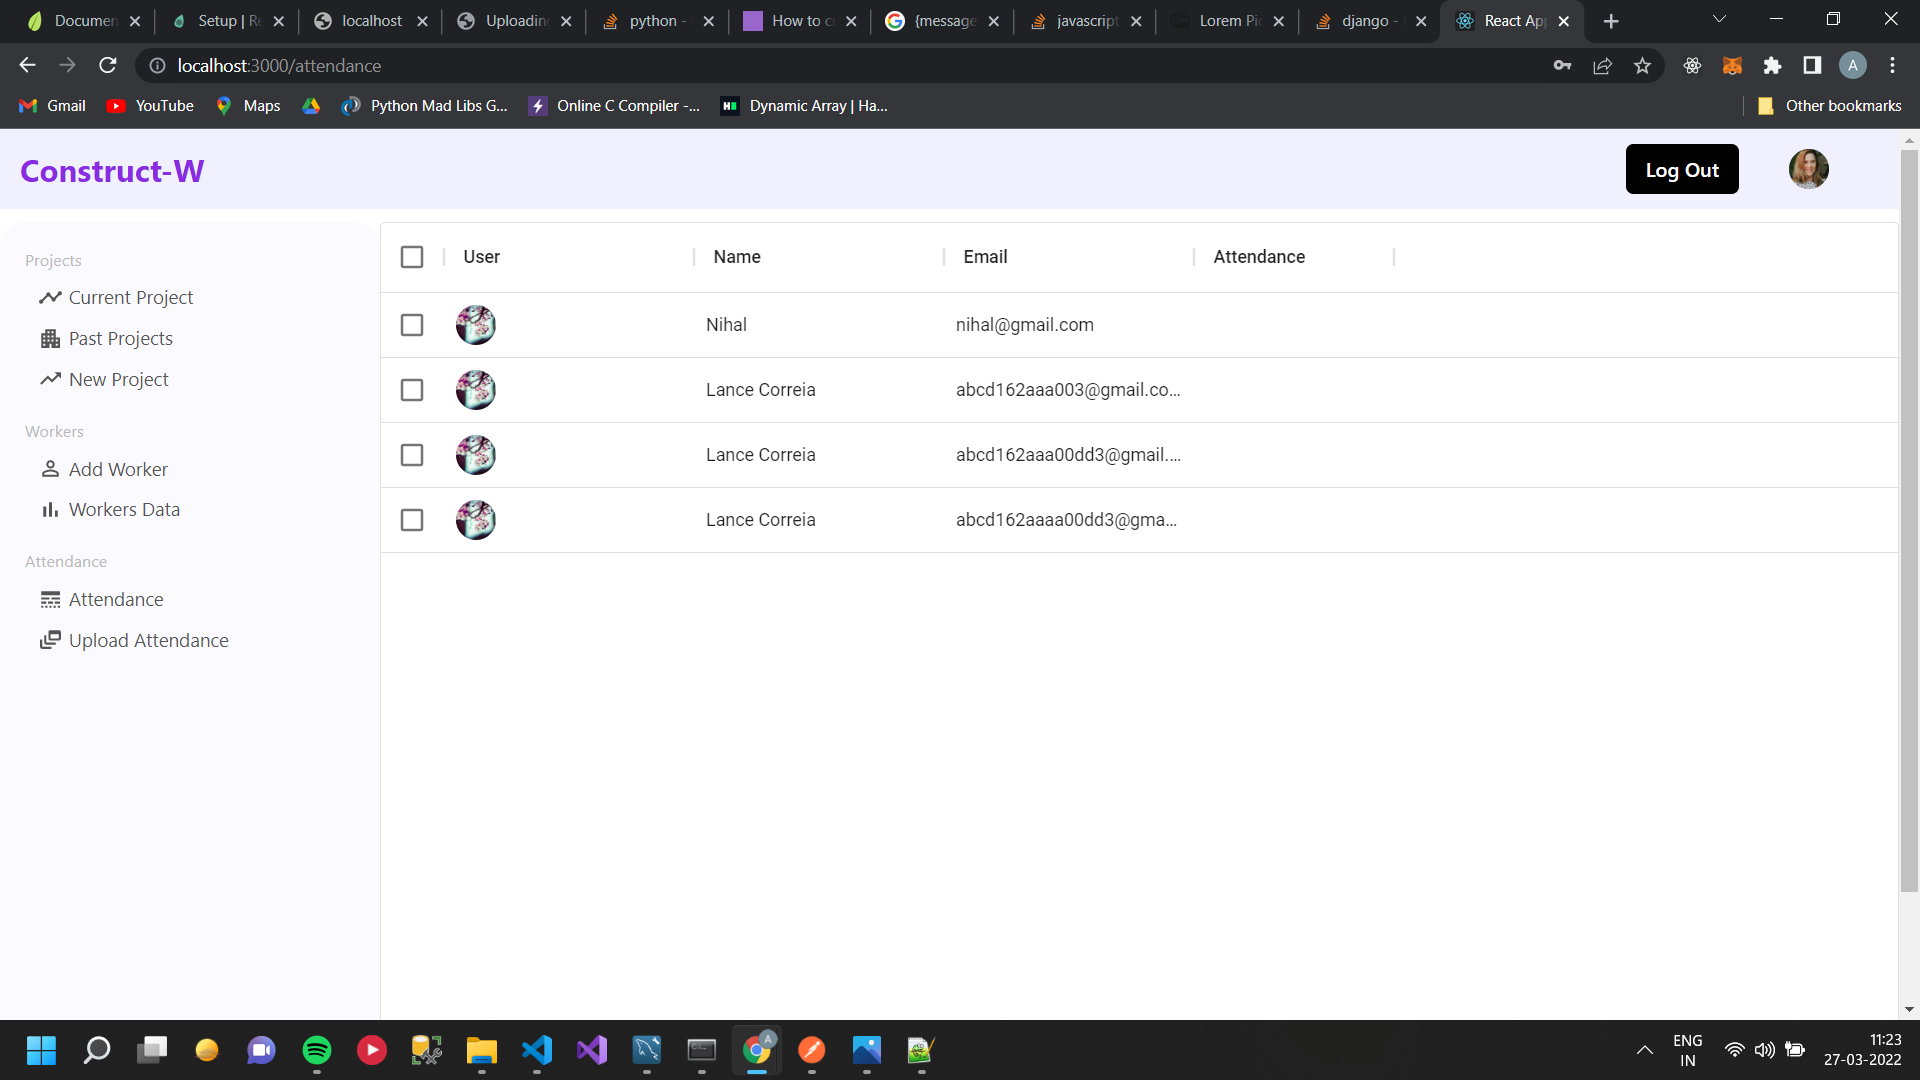Screen dimensions: 1920x1080
Task: Open the MetaMask extension icon
Action: 1733,65
